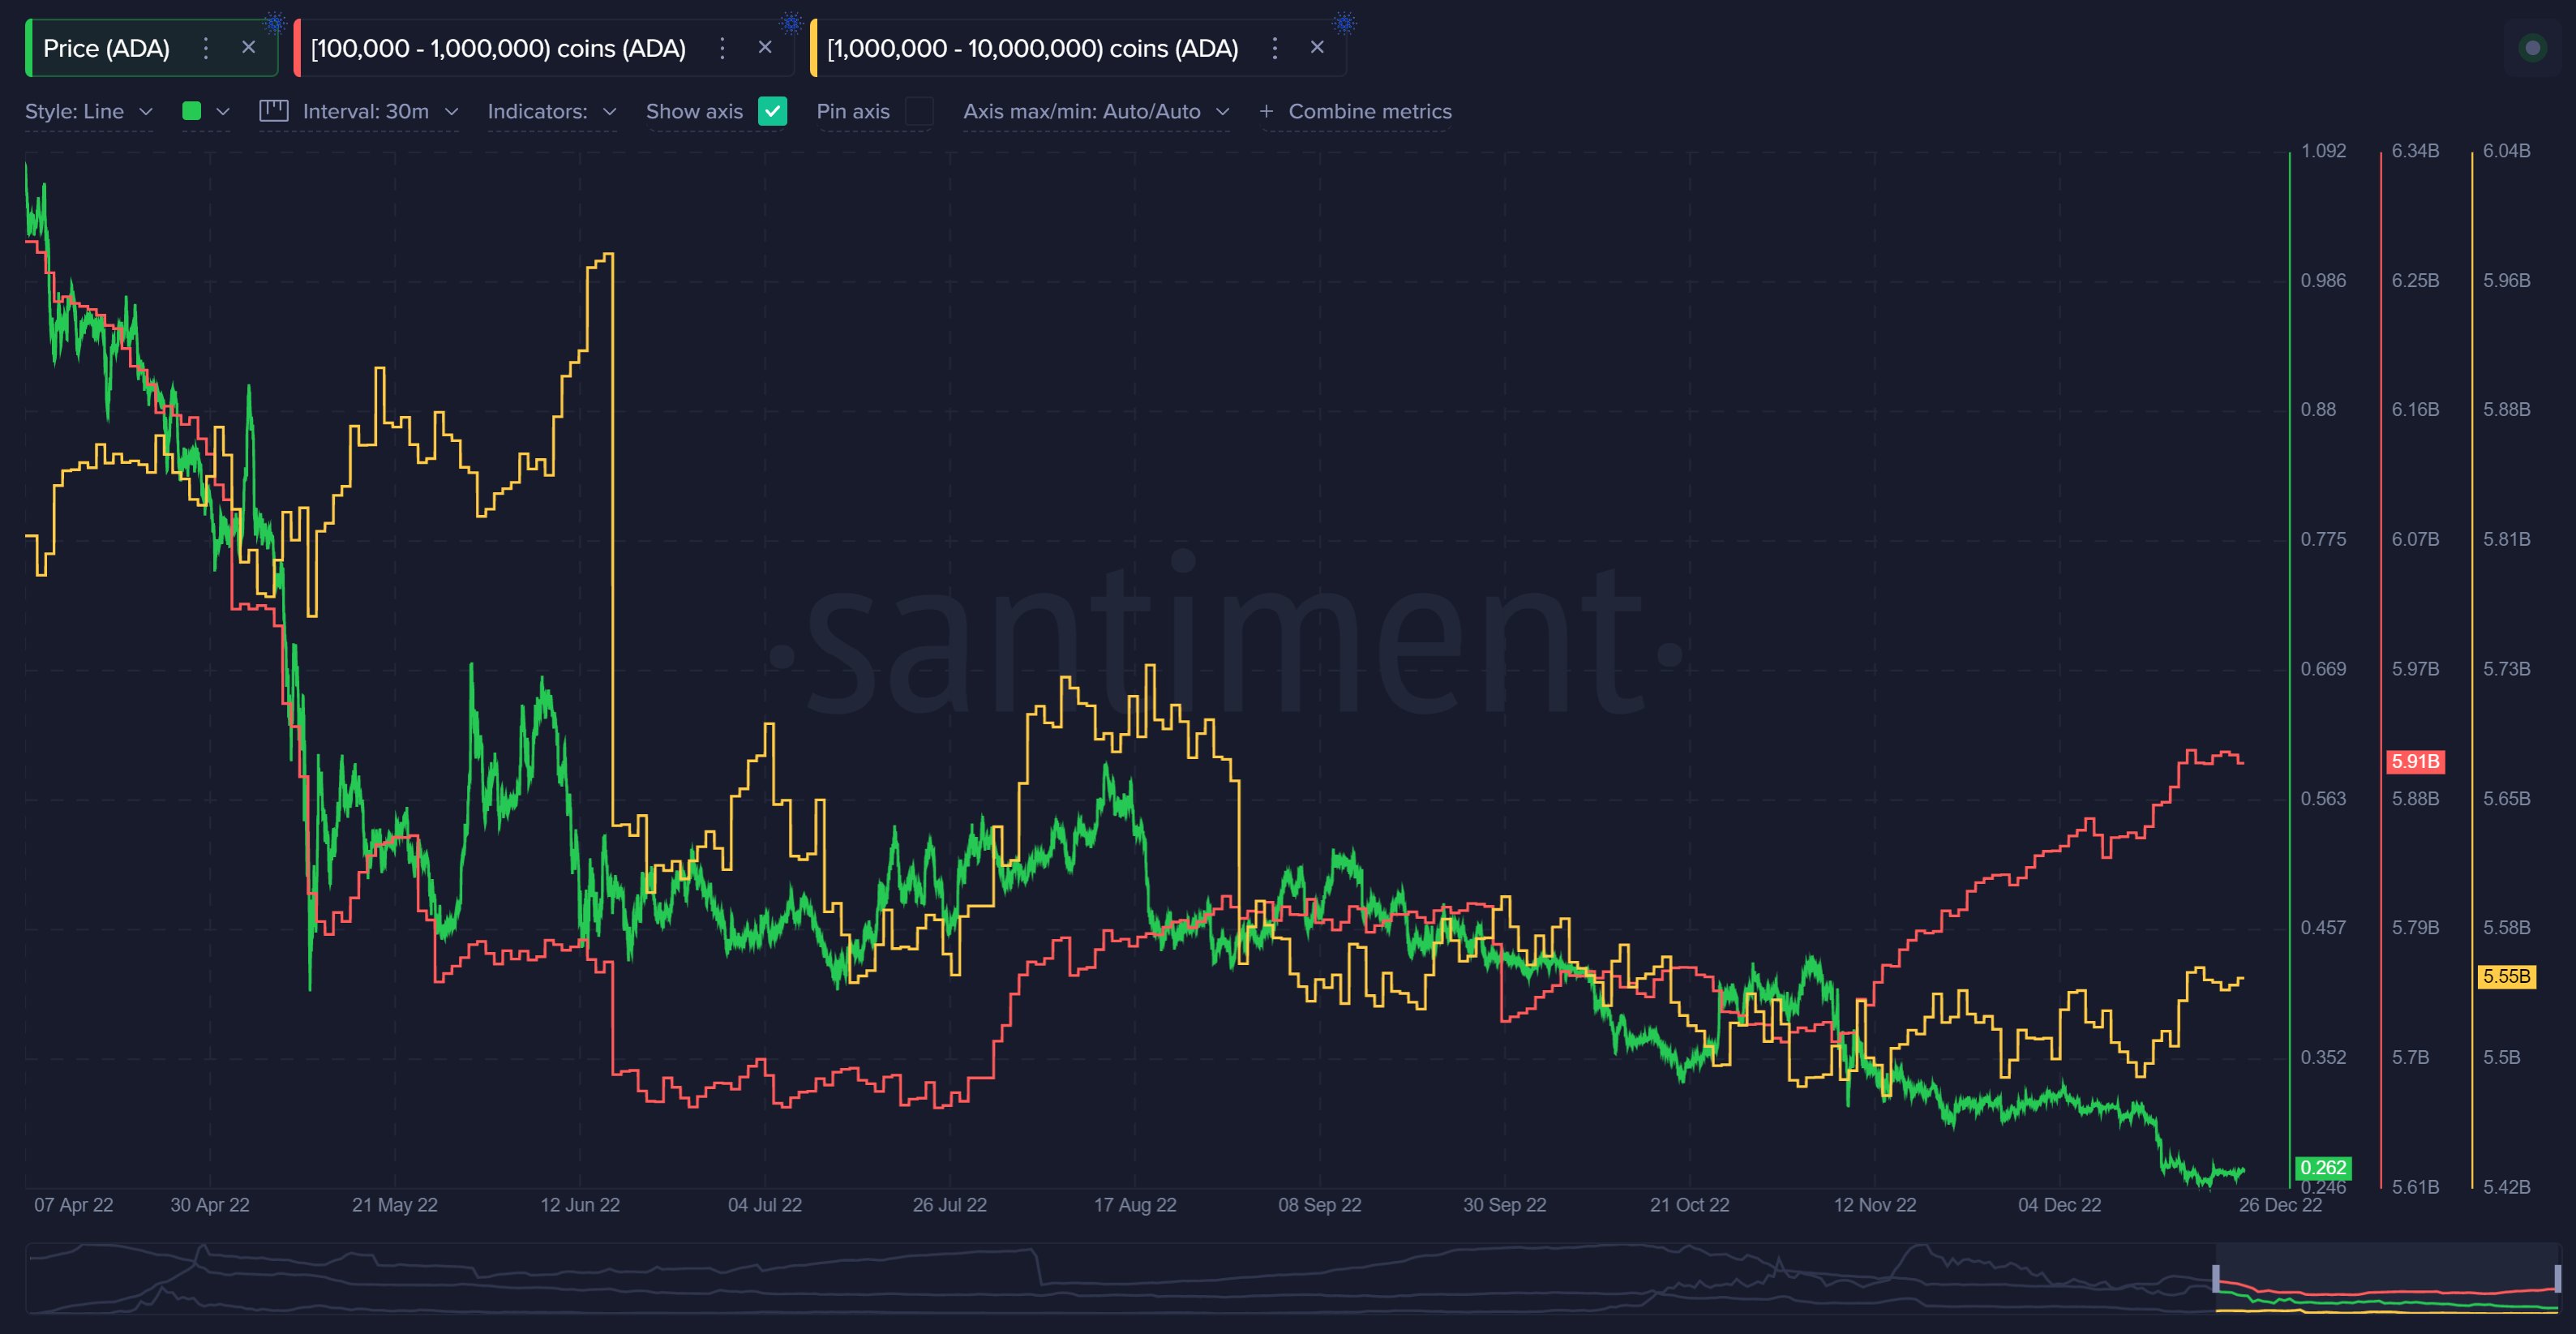2576x1334 pixels.
Task: Click the Santiment settings icon for Price ADA
Action: click(x=204, y=46)
